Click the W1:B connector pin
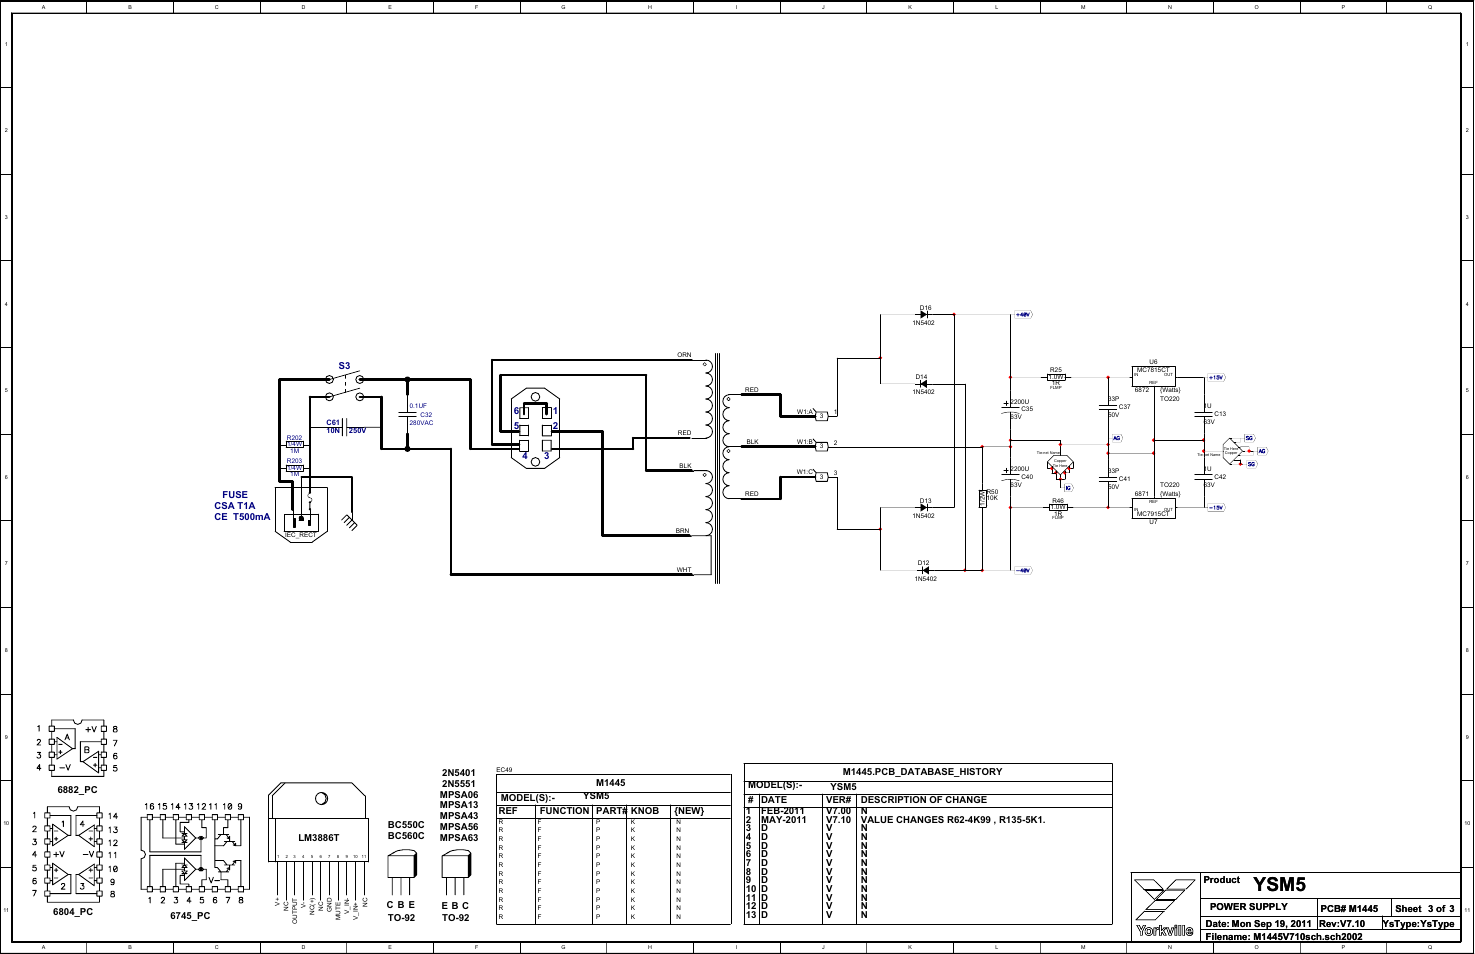The width and height of the screenshot is (1475, 954). 822,446
